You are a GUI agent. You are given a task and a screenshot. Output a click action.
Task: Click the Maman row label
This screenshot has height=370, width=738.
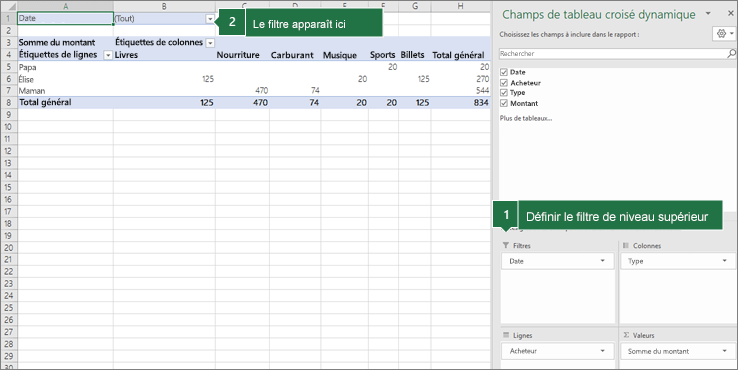[x=32, y=91]
